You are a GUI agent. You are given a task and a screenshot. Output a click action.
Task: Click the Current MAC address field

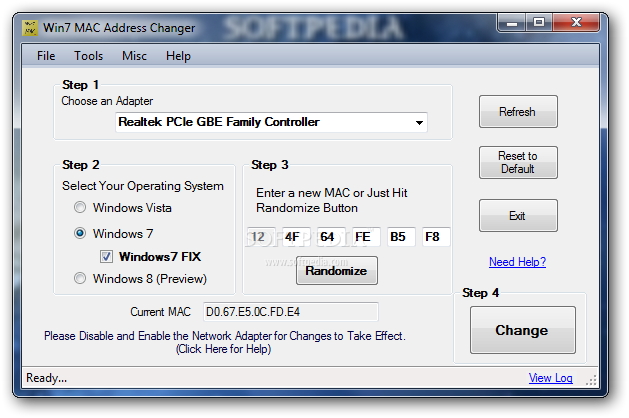click(x=290, y=312)
